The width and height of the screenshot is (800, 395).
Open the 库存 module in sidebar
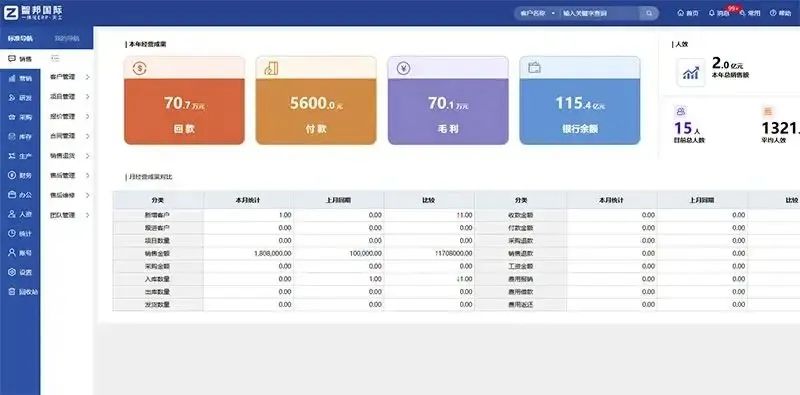coord(20,137)
